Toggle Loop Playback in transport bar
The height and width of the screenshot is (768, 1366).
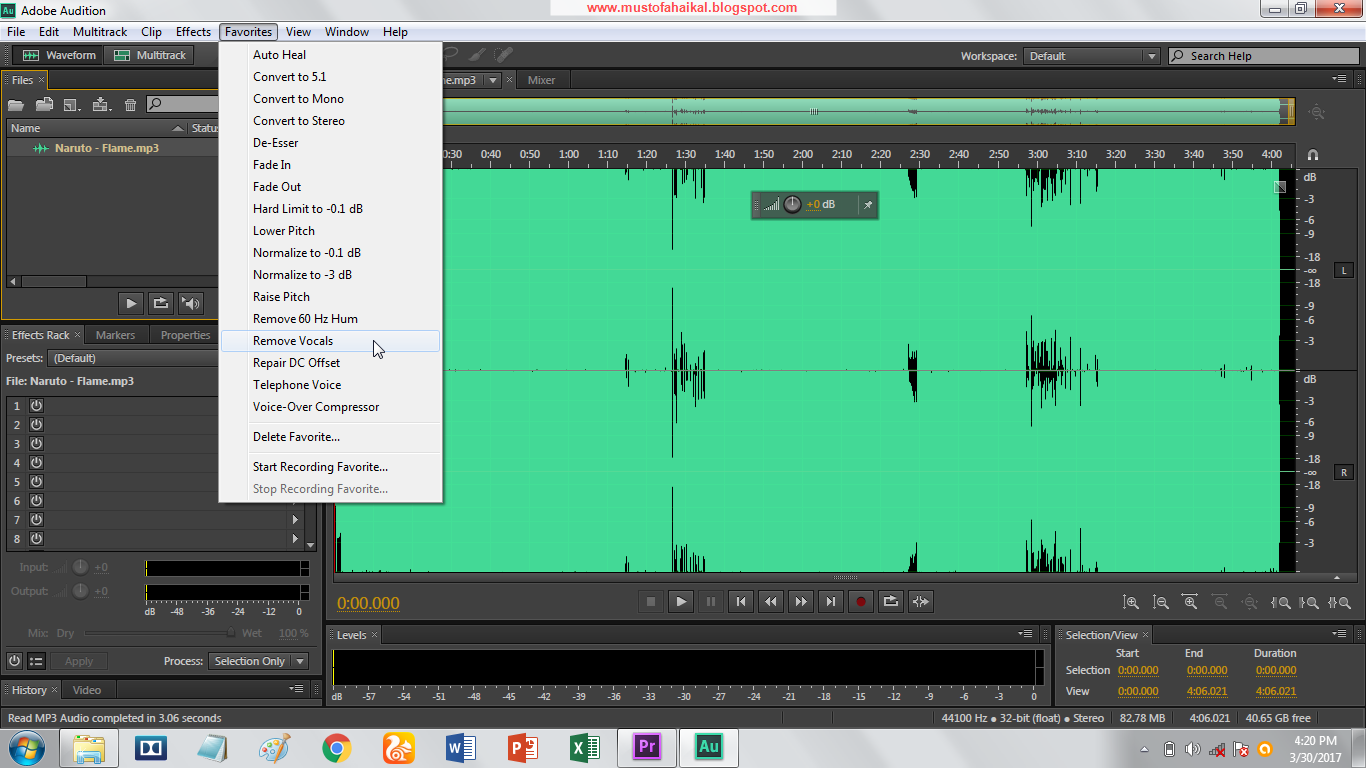coord(891,601)
